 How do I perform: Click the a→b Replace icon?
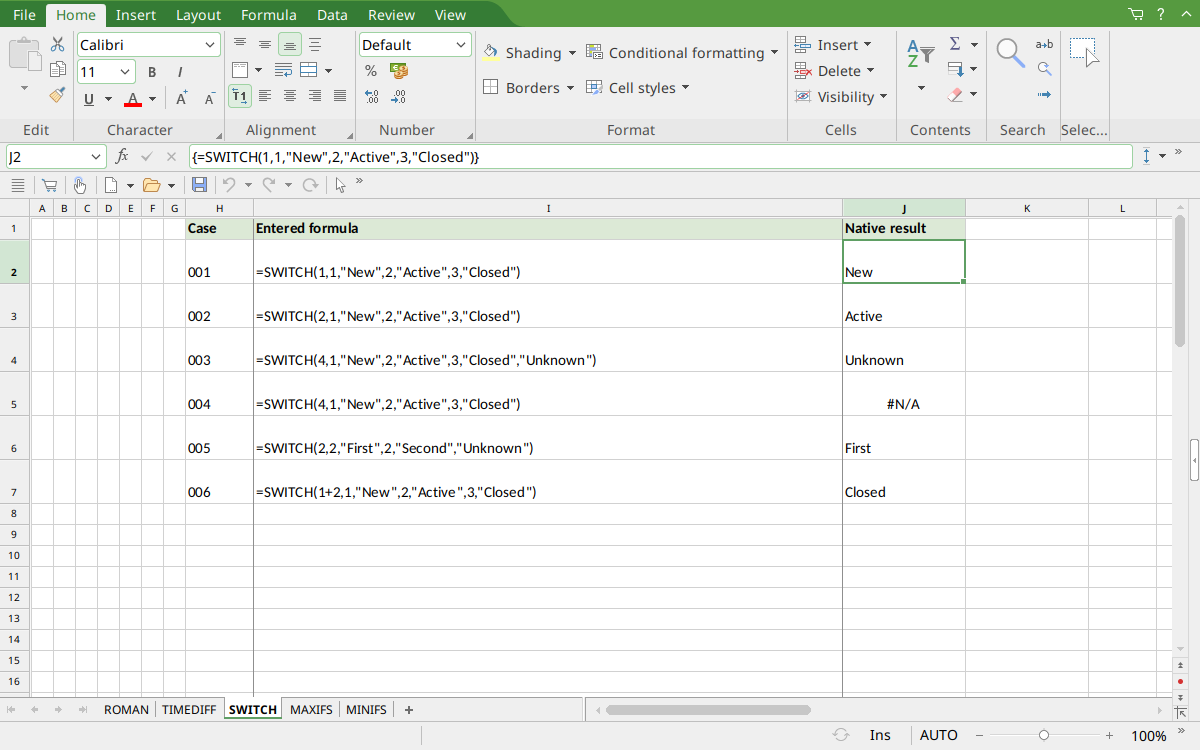1044,44
